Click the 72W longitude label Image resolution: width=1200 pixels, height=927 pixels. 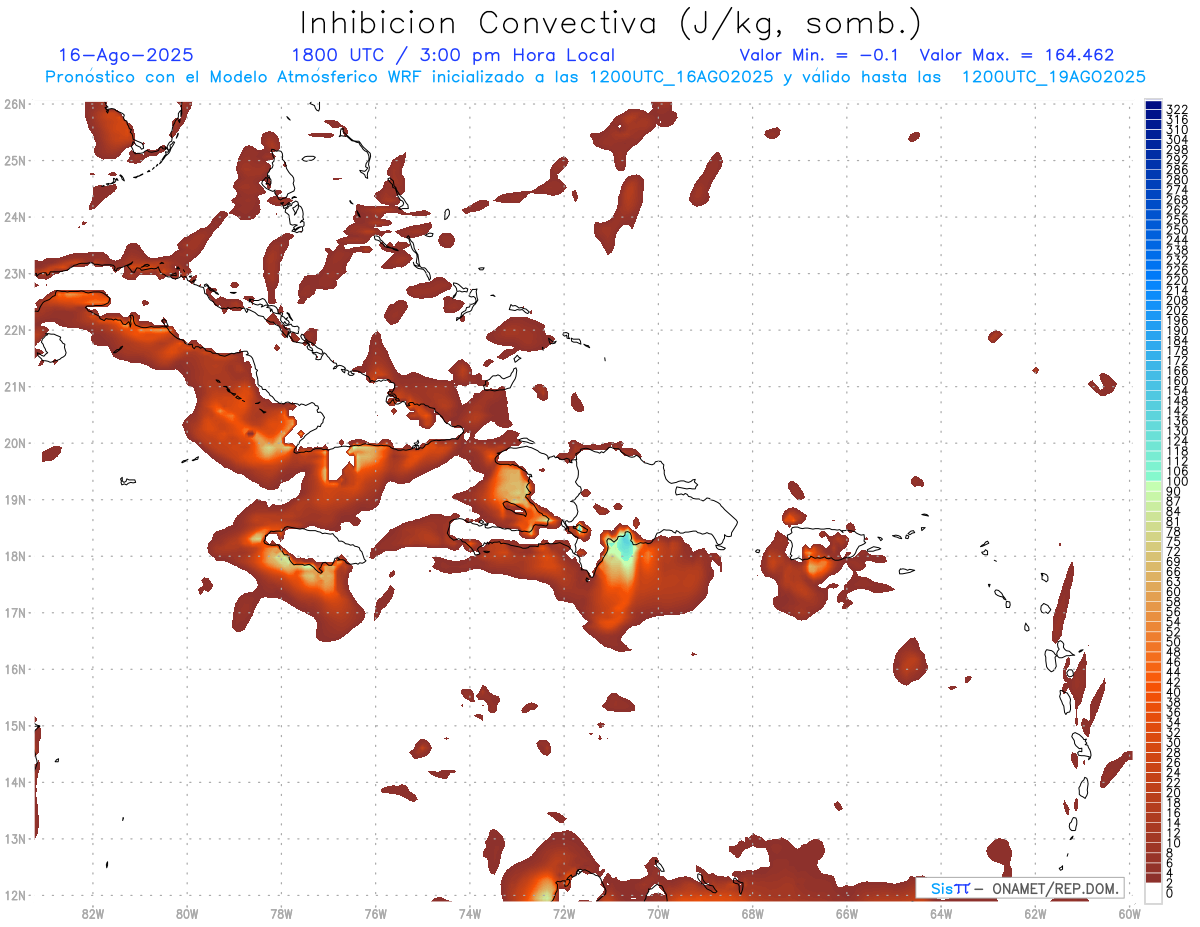pos(564,913)
